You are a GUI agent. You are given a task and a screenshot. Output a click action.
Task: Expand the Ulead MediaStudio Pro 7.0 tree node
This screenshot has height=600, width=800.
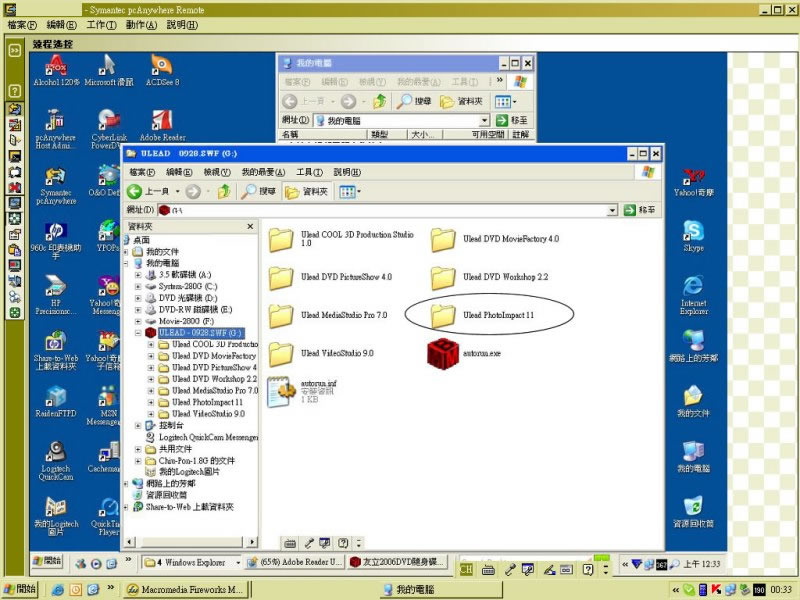pyautogui.click(x=151, y=391)
